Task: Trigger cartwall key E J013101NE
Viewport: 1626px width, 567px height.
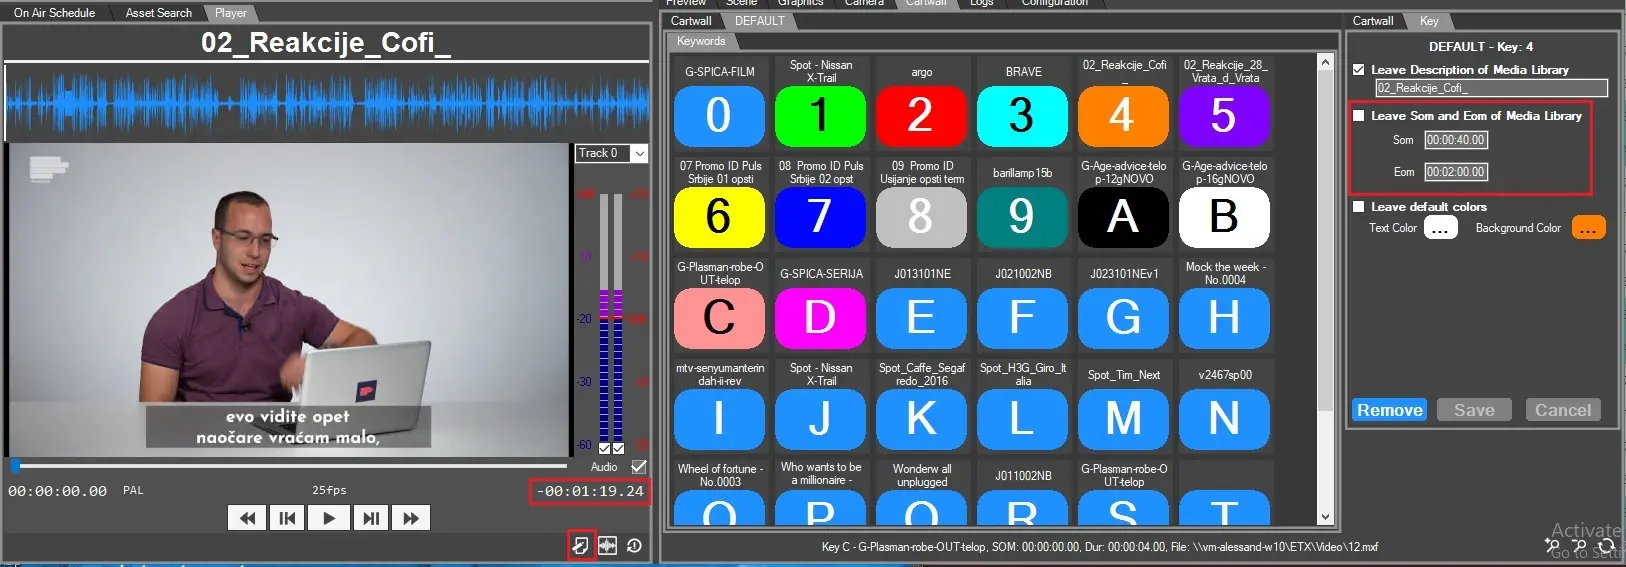Action: 921,318
